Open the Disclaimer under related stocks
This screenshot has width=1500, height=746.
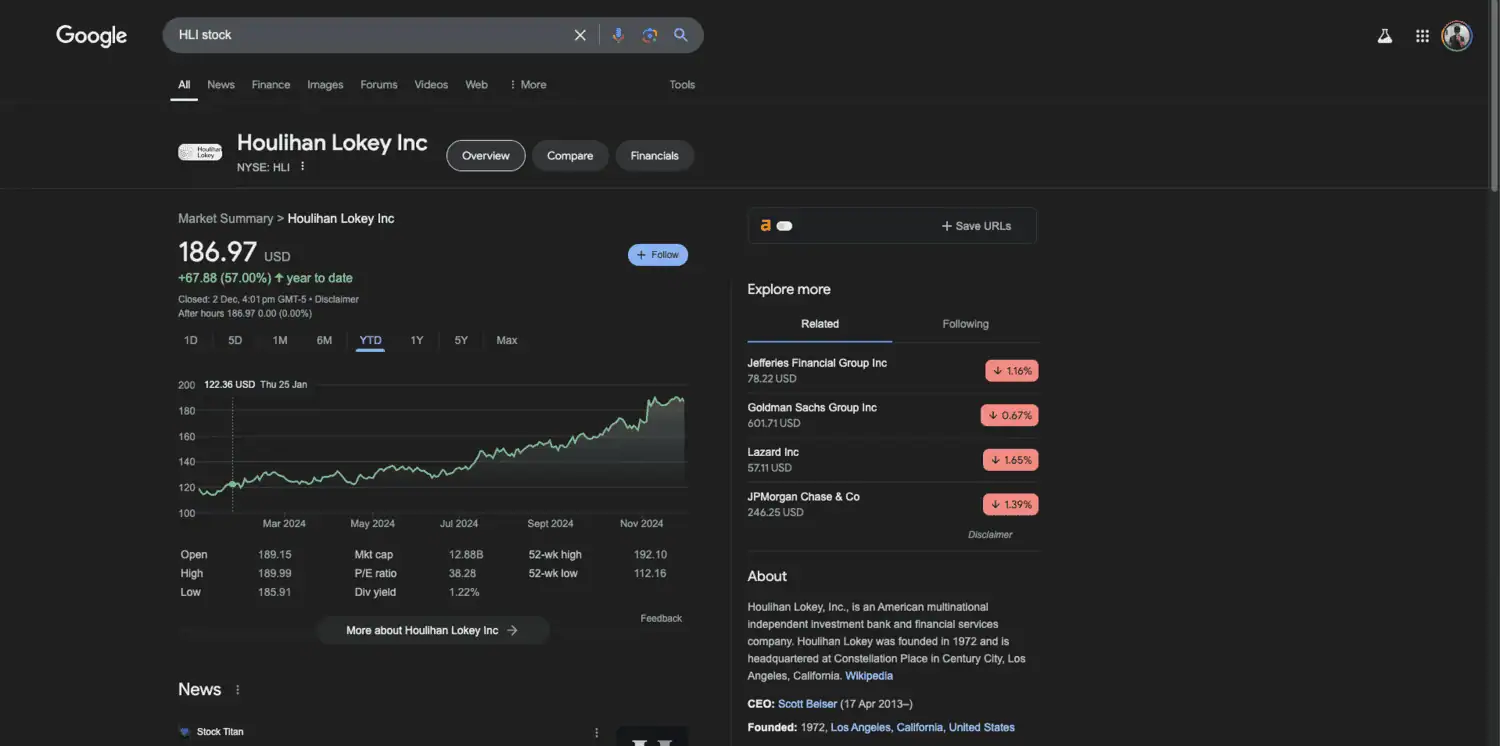(990, 535)
